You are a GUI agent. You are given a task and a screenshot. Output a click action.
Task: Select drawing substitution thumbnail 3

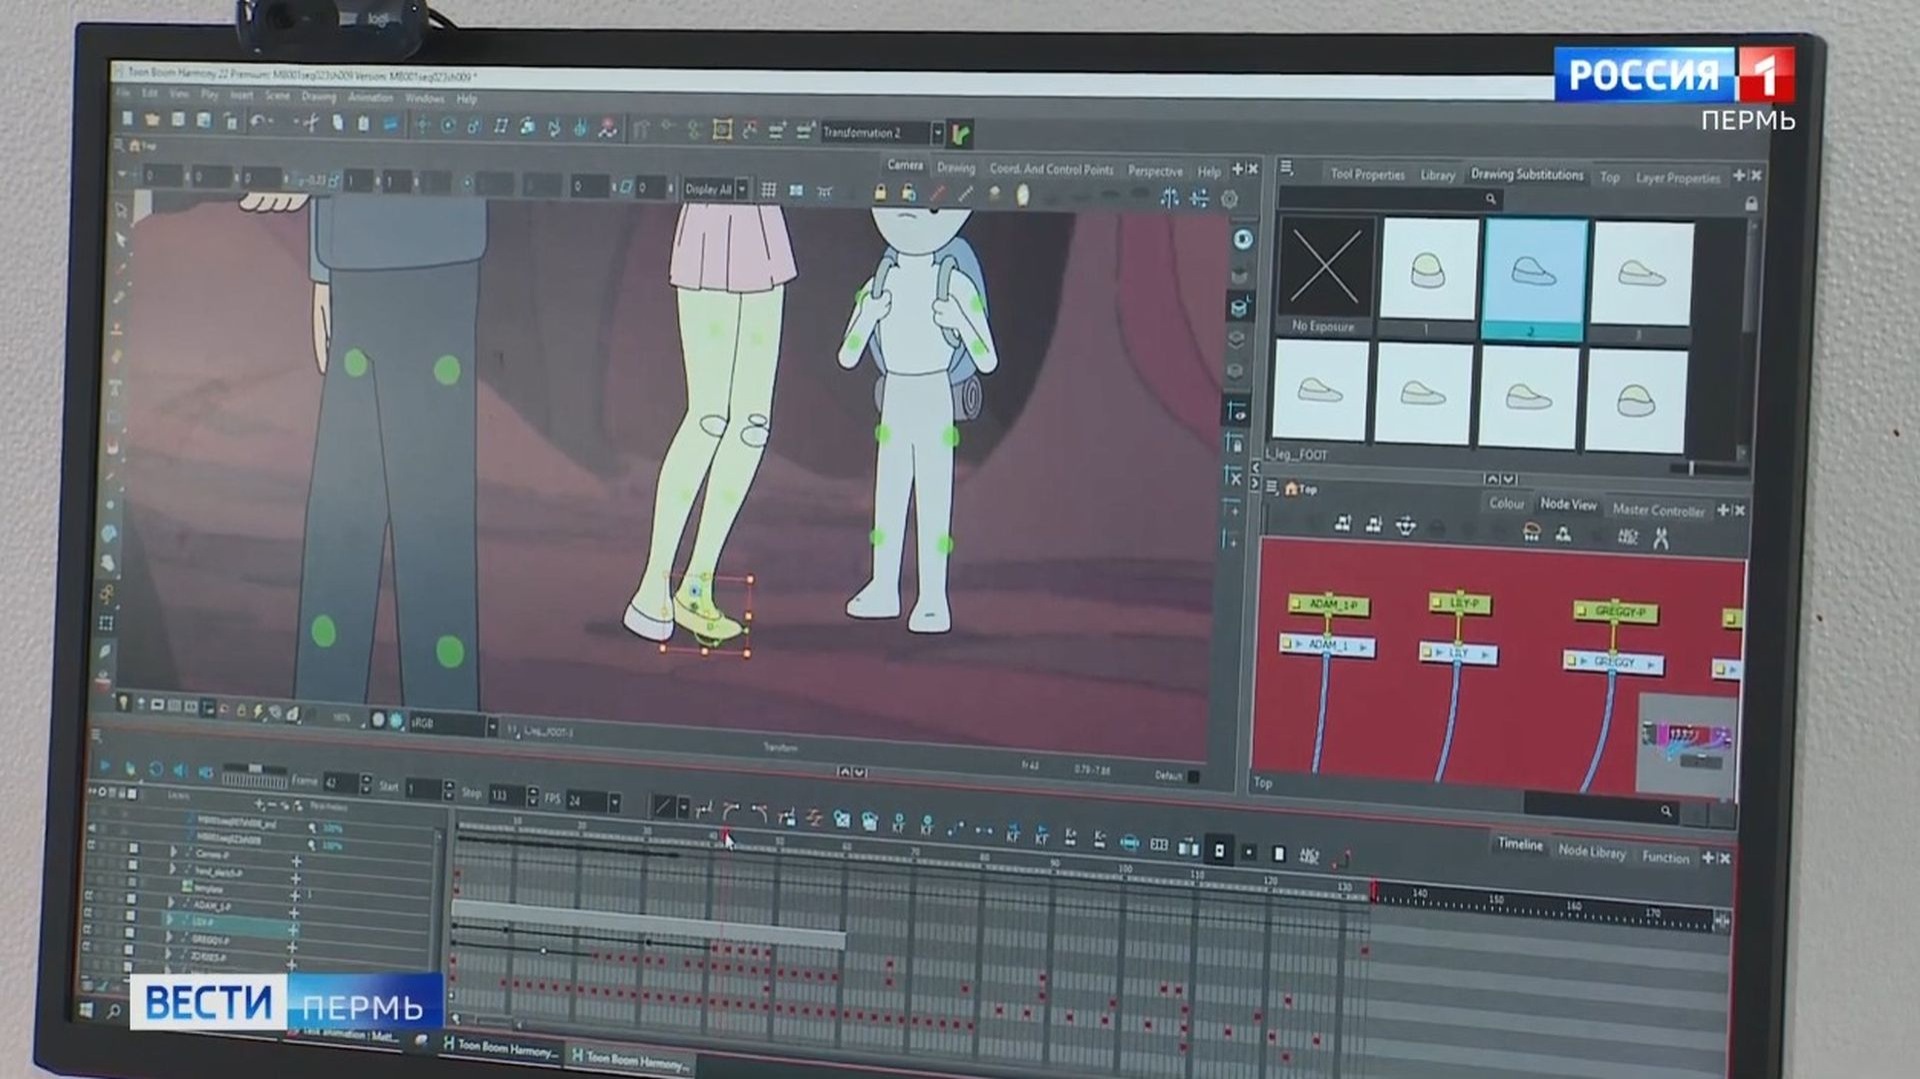1641,276
